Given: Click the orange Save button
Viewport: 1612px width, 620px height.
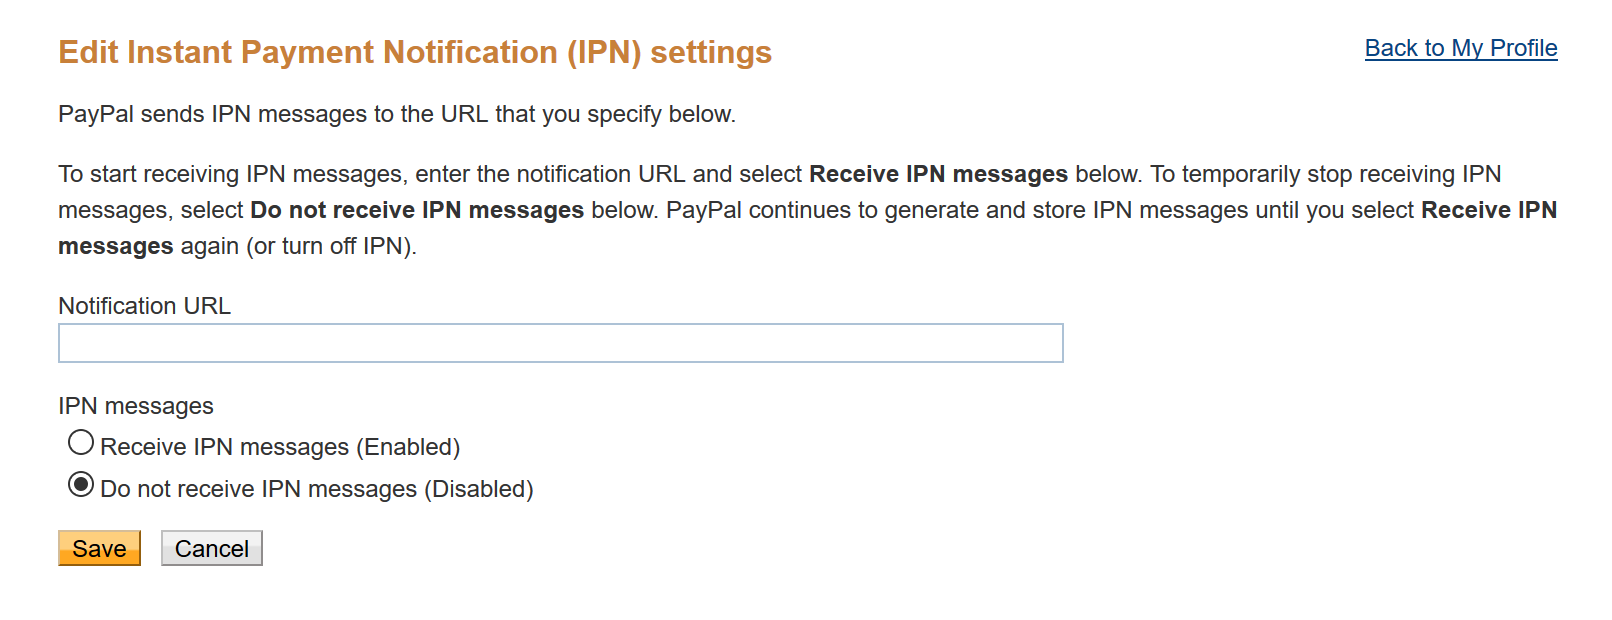Looking at the screenshot, I should [x=99, y=548].
